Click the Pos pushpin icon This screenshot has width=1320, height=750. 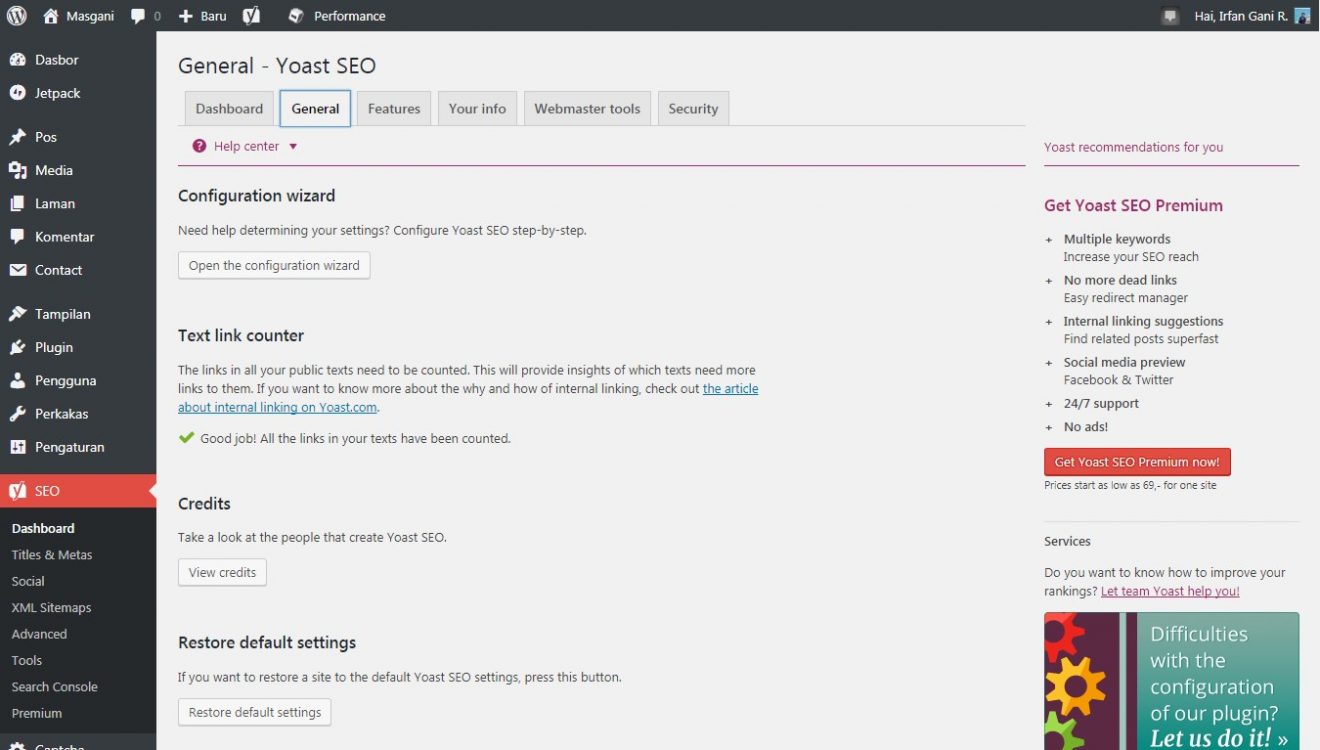coord(17,137)
